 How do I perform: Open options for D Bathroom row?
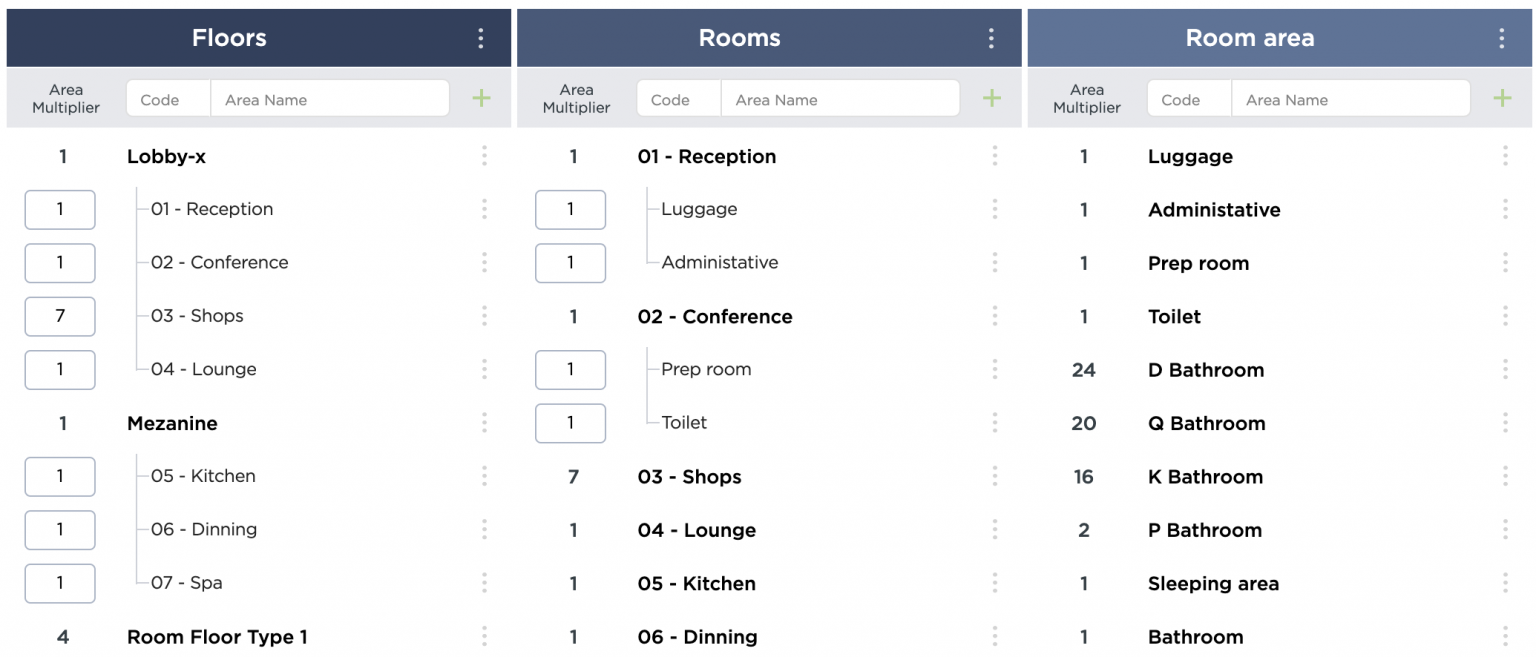pos(1505,369)
